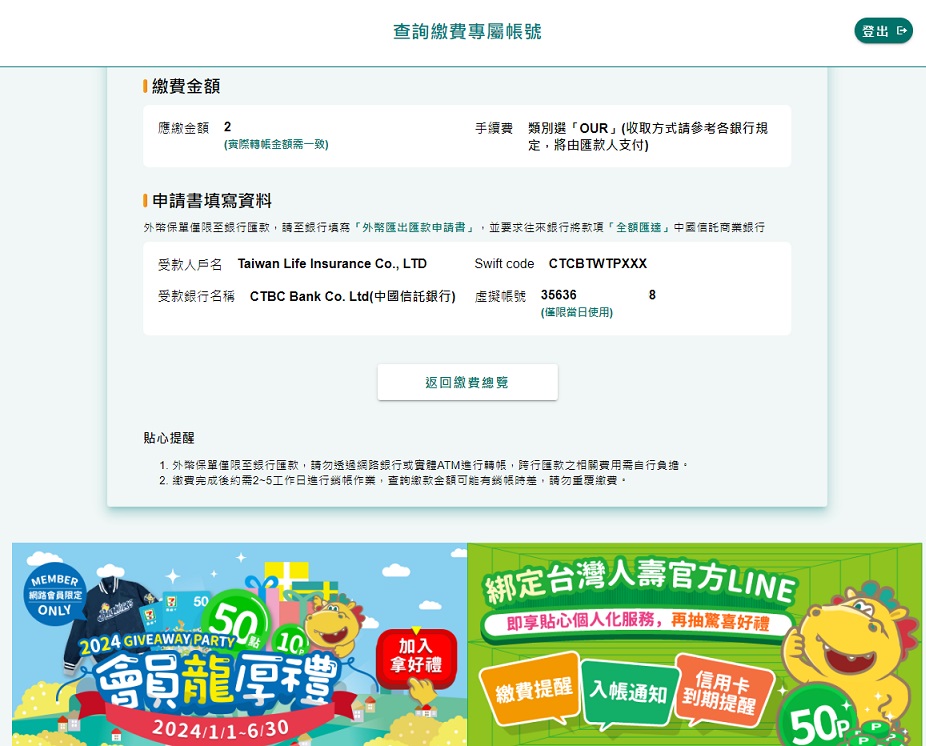Click the 全額匯達 highlighted text
Image resolution: width=926 pixels, height=746 pixels.
tap(638, 227)
